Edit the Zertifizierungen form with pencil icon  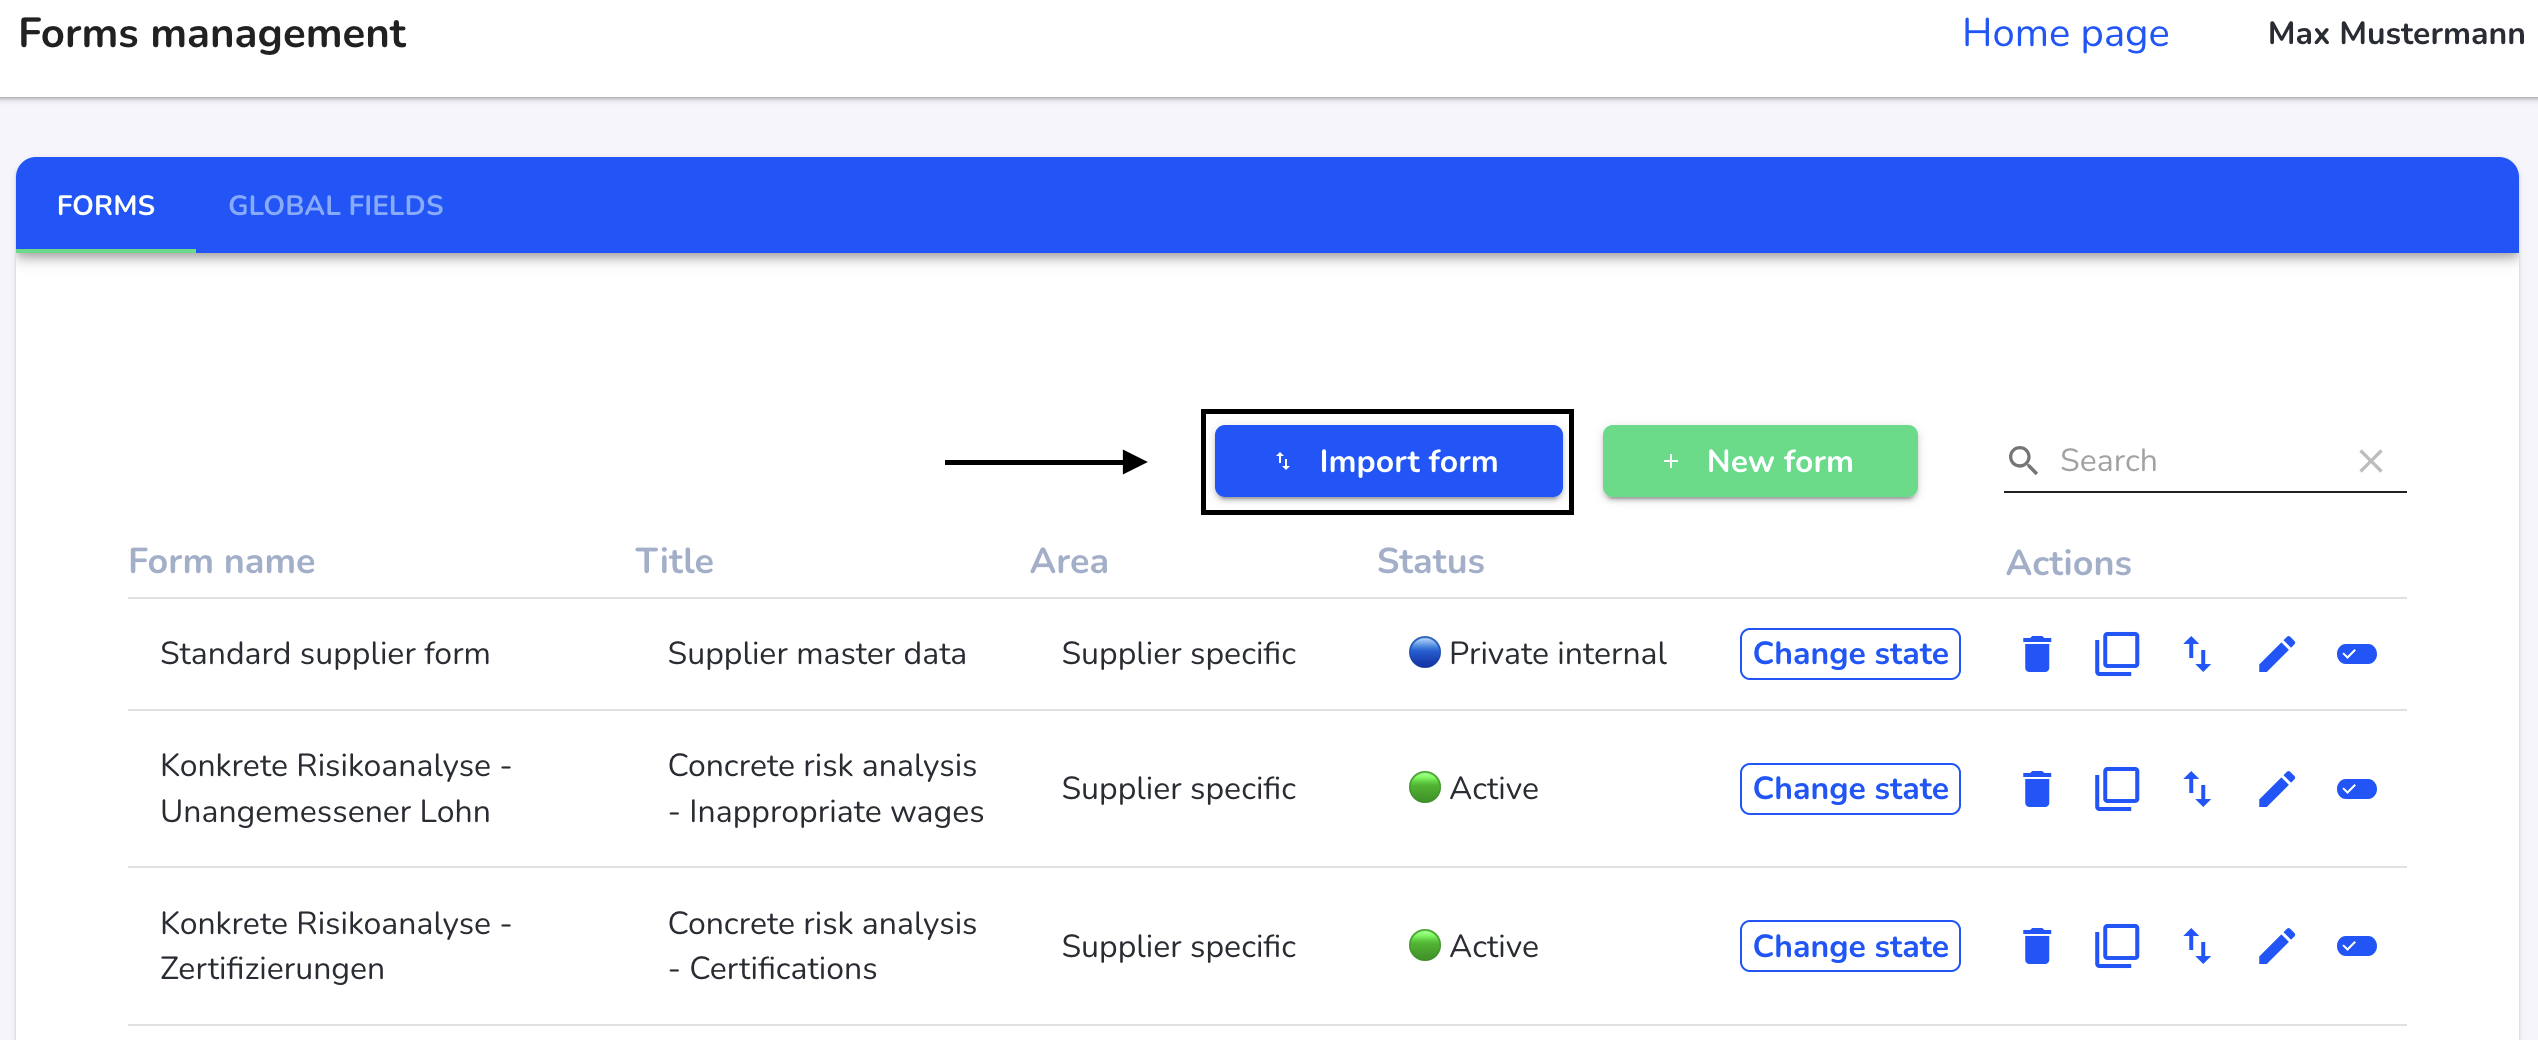click(2276, 946)
